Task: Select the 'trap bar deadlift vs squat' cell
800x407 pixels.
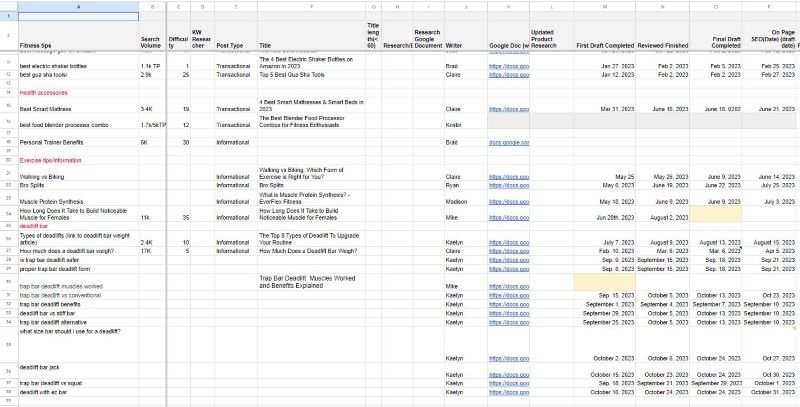Action: point(79,383)
